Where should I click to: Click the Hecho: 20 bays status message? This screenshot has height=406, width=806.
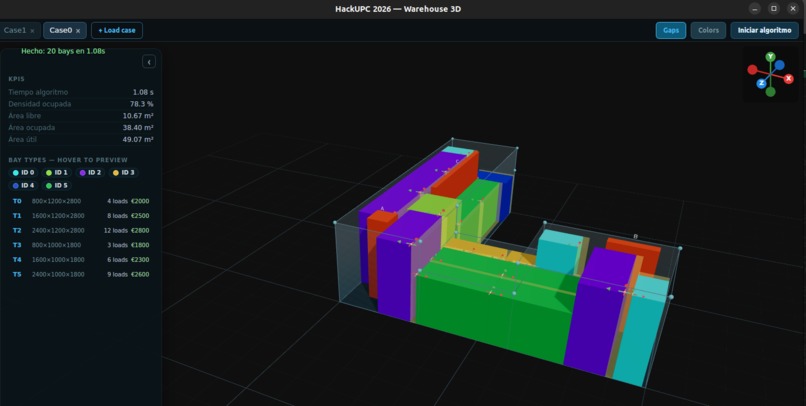[x=63, y=51]
